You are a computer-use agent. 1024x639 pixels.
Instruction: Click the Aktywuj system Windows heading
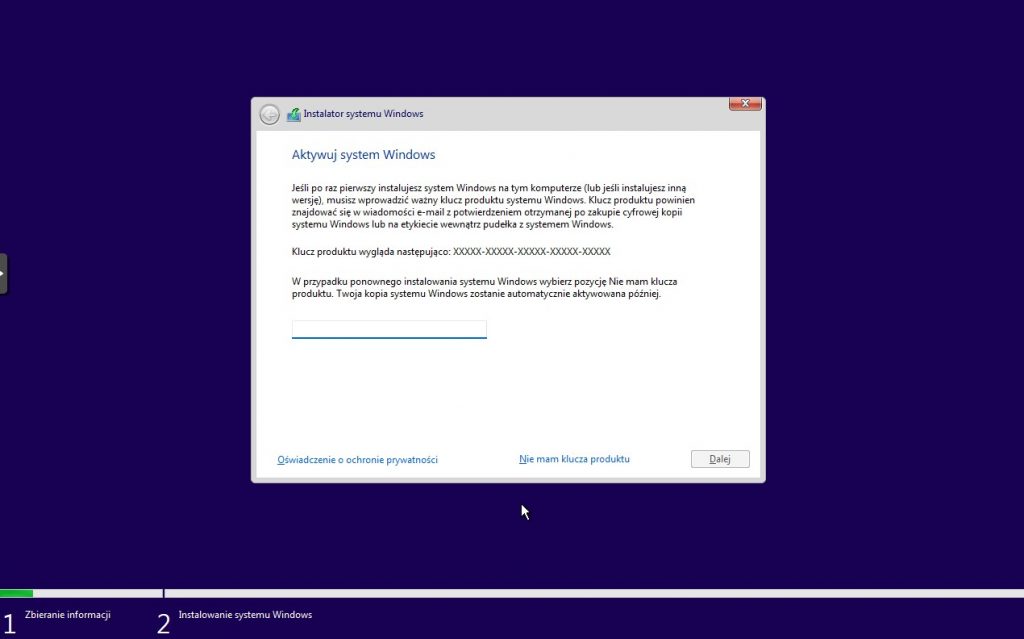[x=363, y=155]
